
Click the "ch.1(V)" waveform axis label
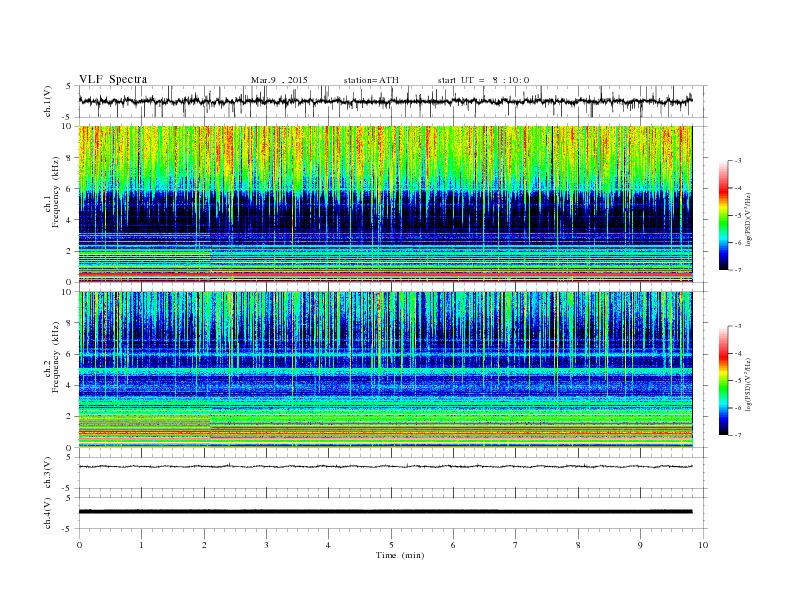point(48,101)
